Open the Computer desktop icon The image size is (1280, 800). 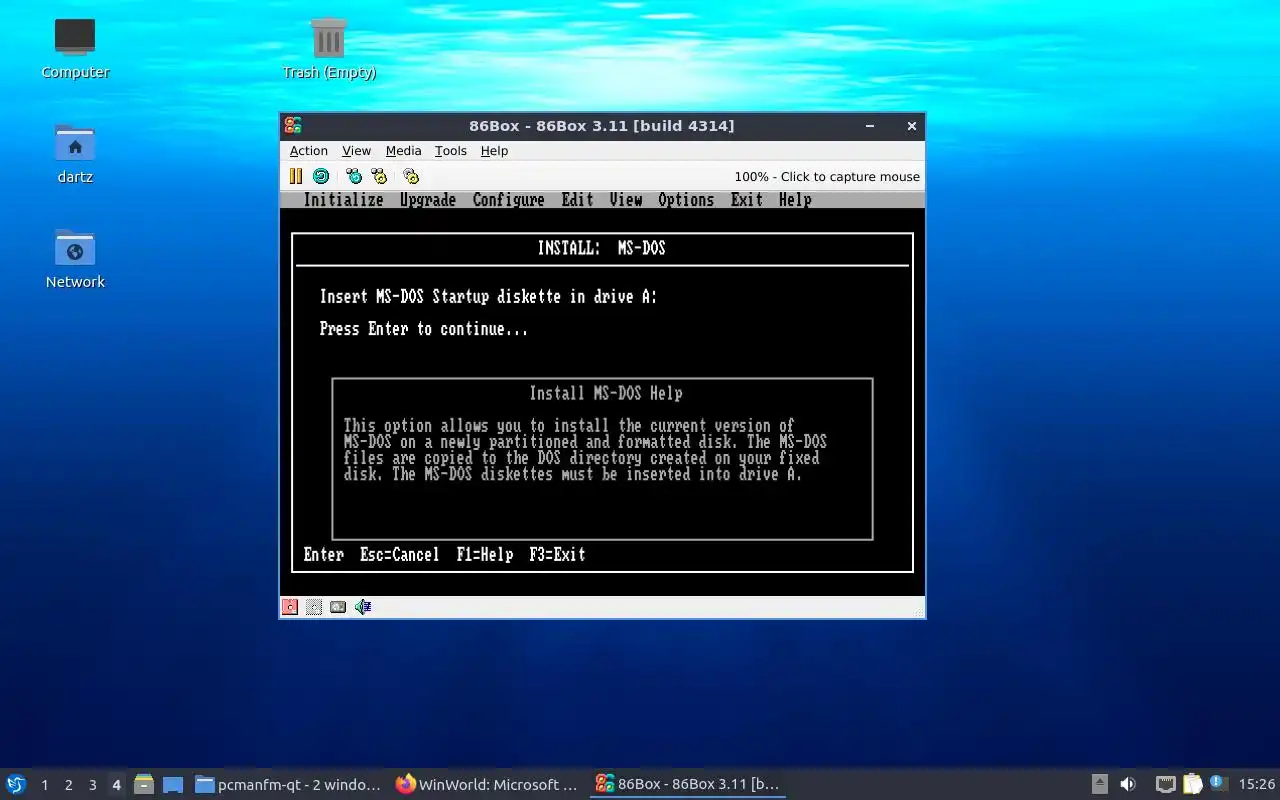tap(75, 48)
